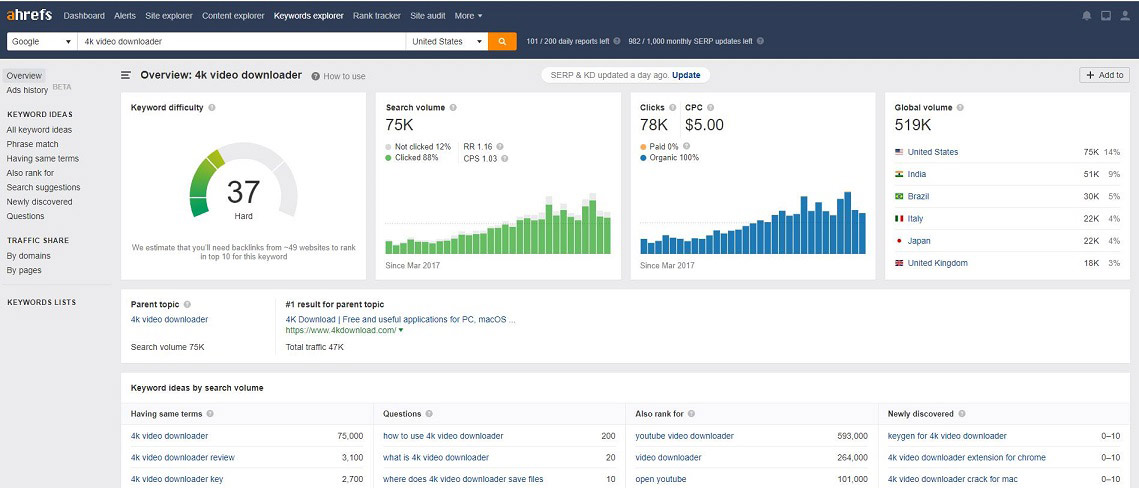The image size is (1139, 488).
Task: Open Site audit in the top navigation
Action: point(428,15)
